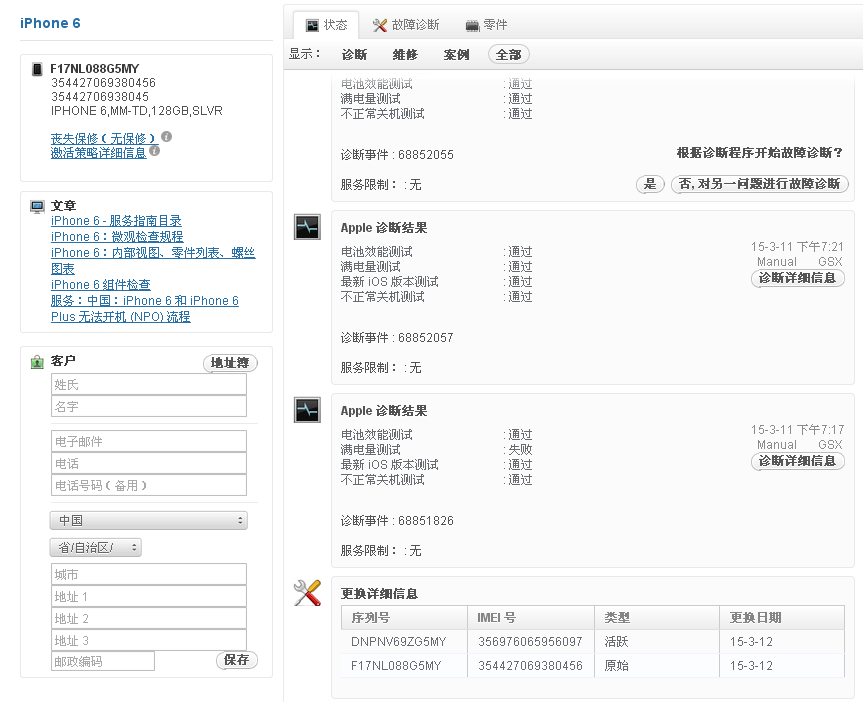
Task: Select serial number cell DNPNV69ZG5MY
Action: click(404, 641)
